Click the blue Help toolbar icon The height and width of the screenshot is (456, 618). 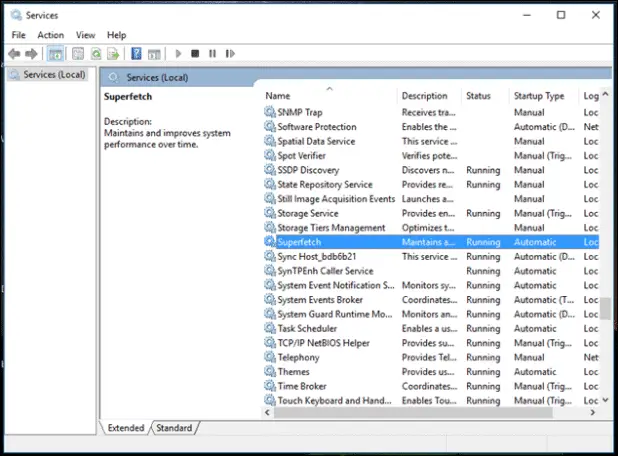point(136,53)
